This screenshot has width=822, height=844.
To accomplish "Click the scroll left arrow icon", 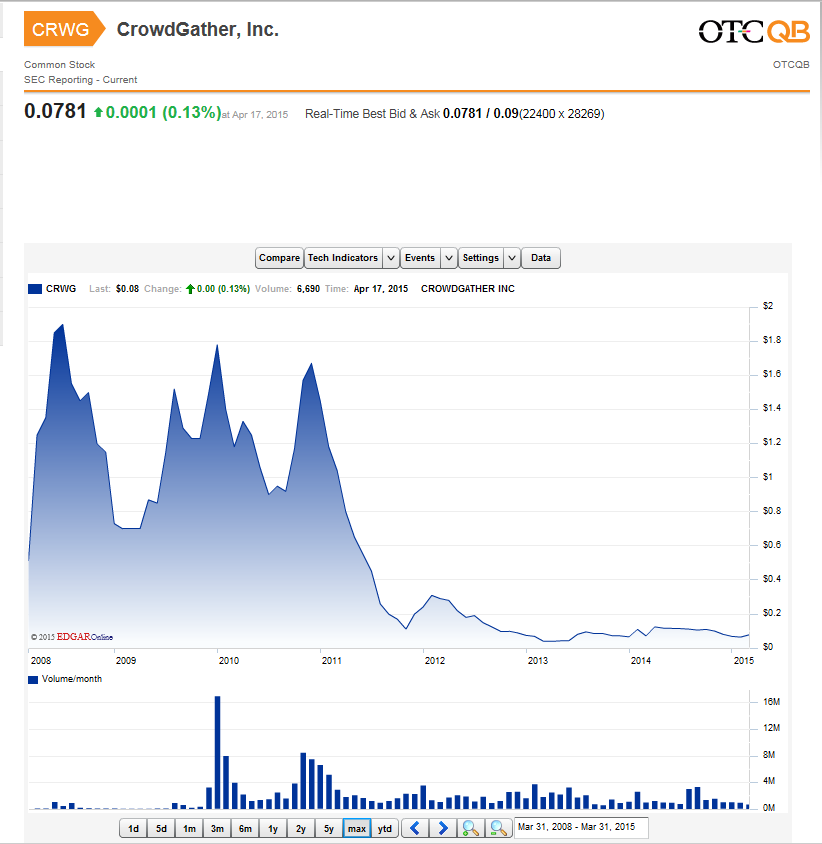I will click(416, 828).
